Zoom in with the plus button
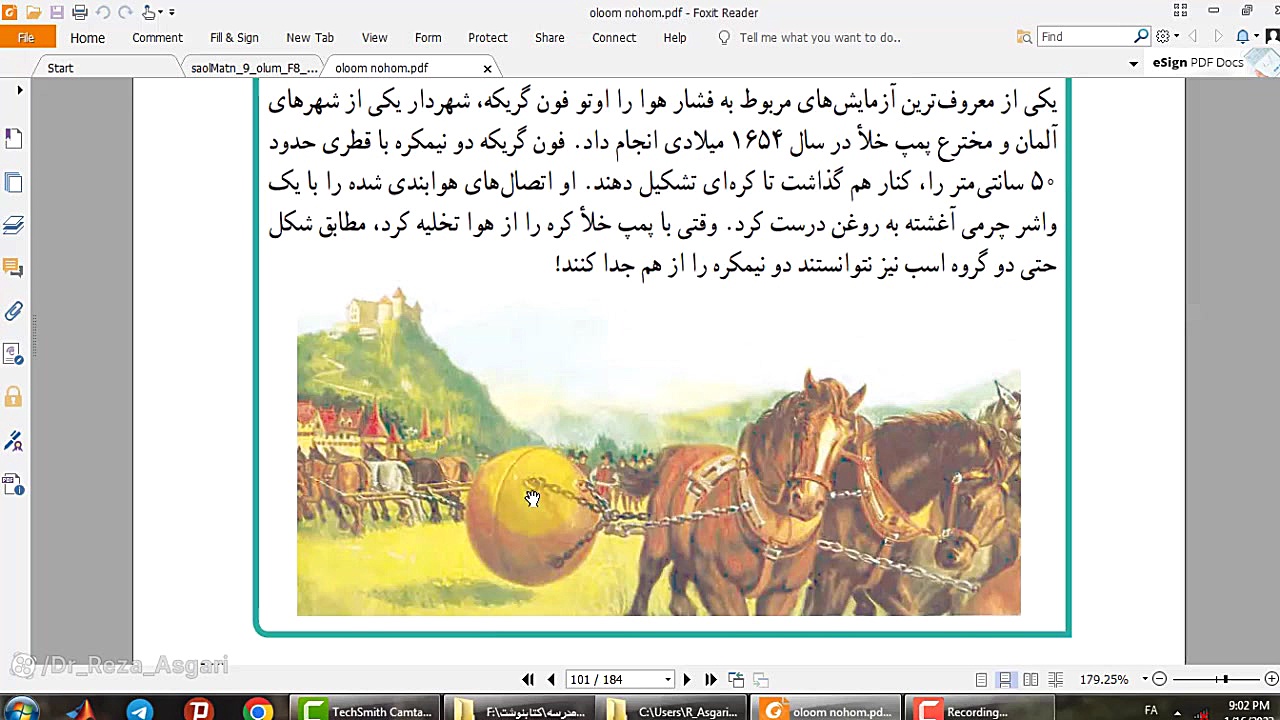Image resolution: width=1280 pixels, height=720 pixels. point(1271,679)
